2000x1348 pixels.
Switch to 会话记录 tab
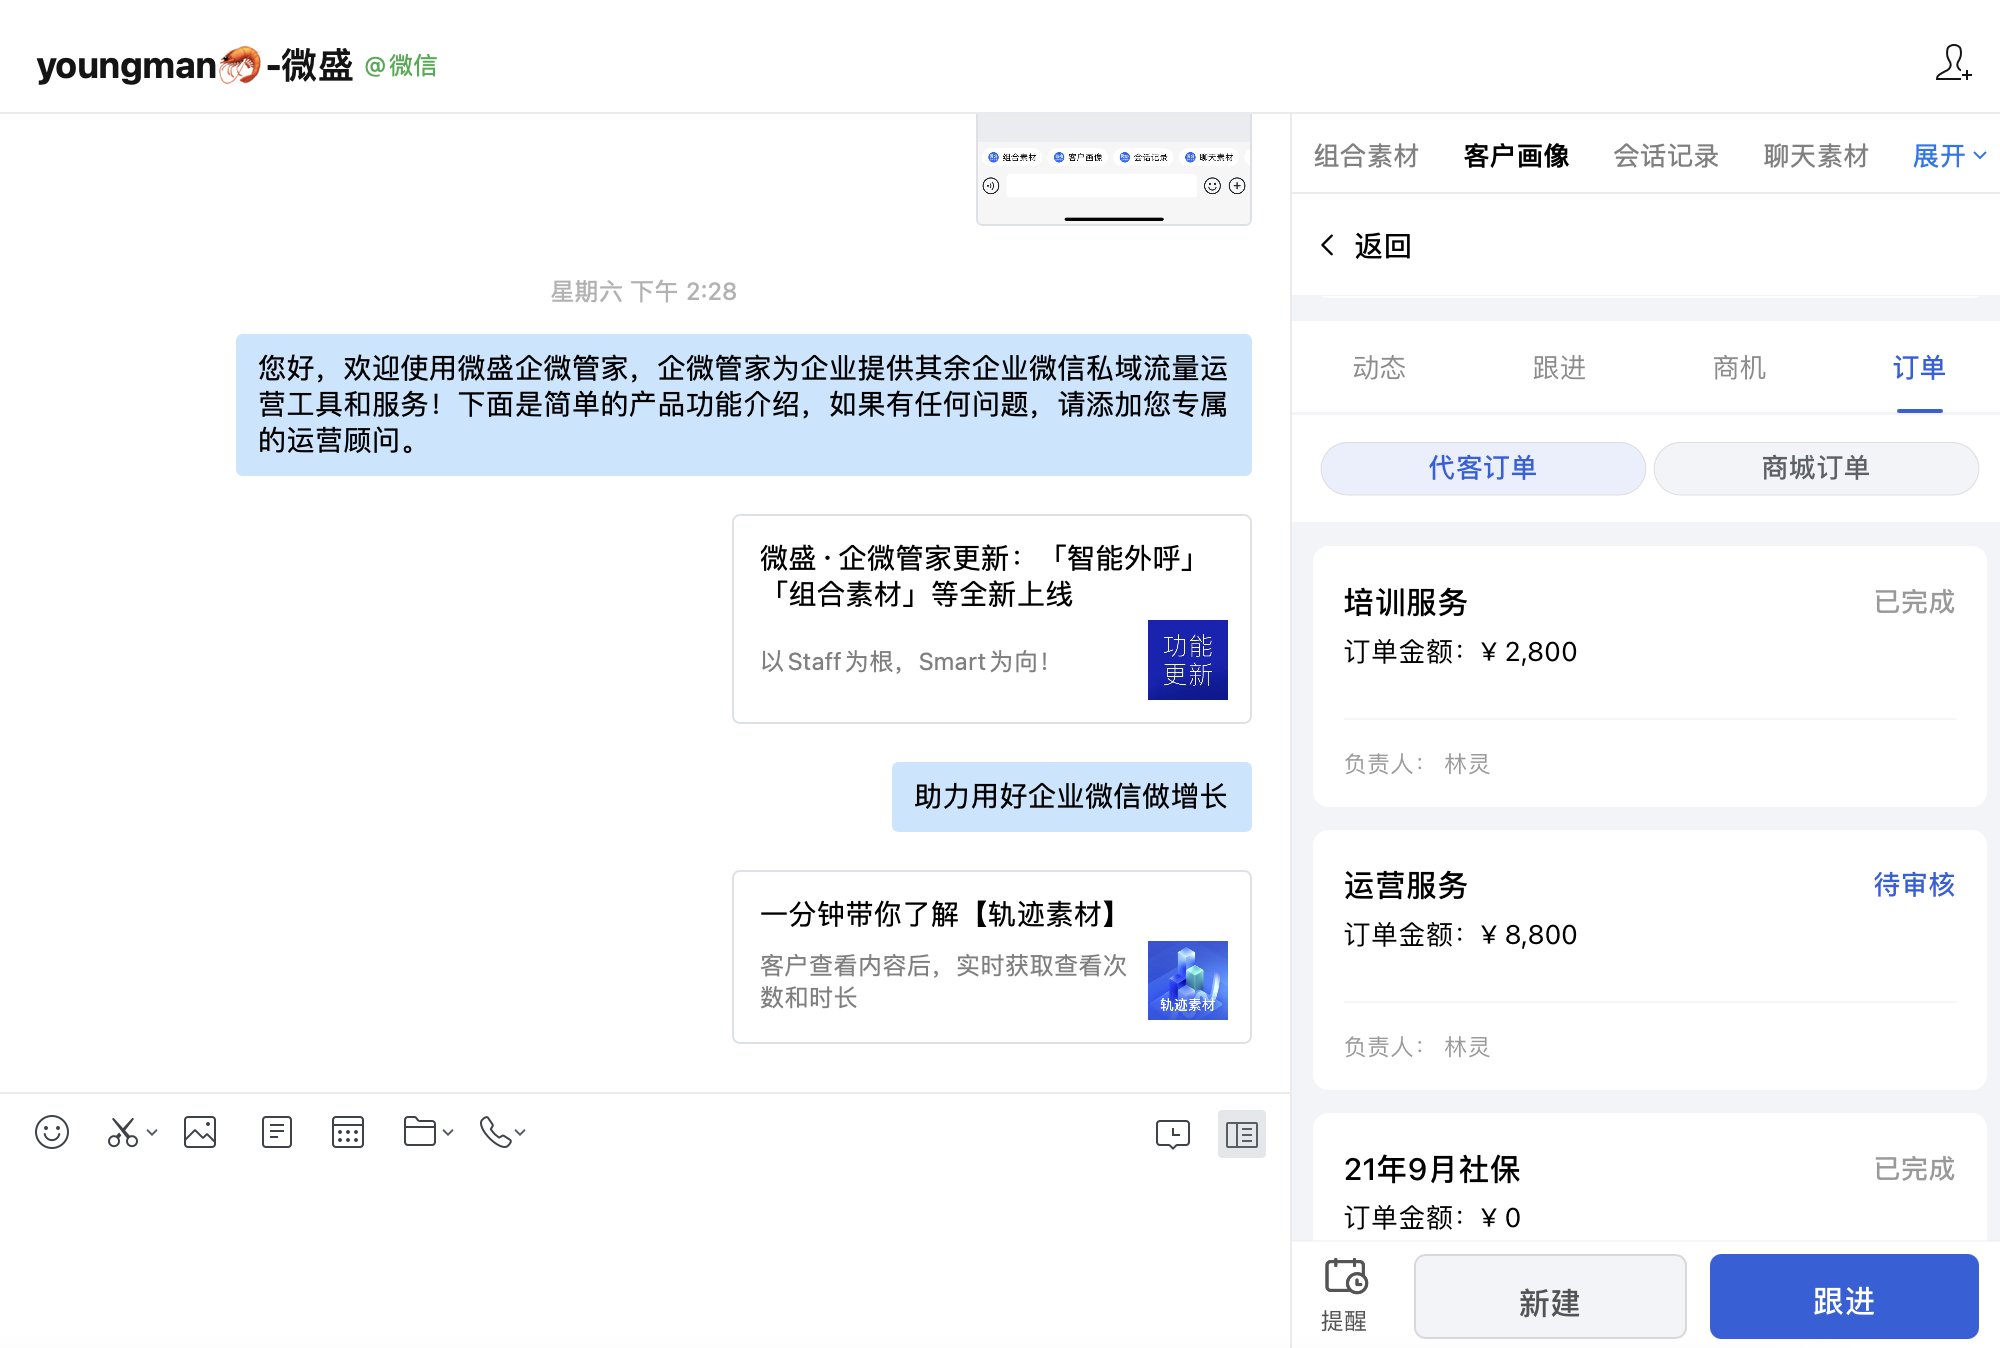click(x=1666, y=156)
